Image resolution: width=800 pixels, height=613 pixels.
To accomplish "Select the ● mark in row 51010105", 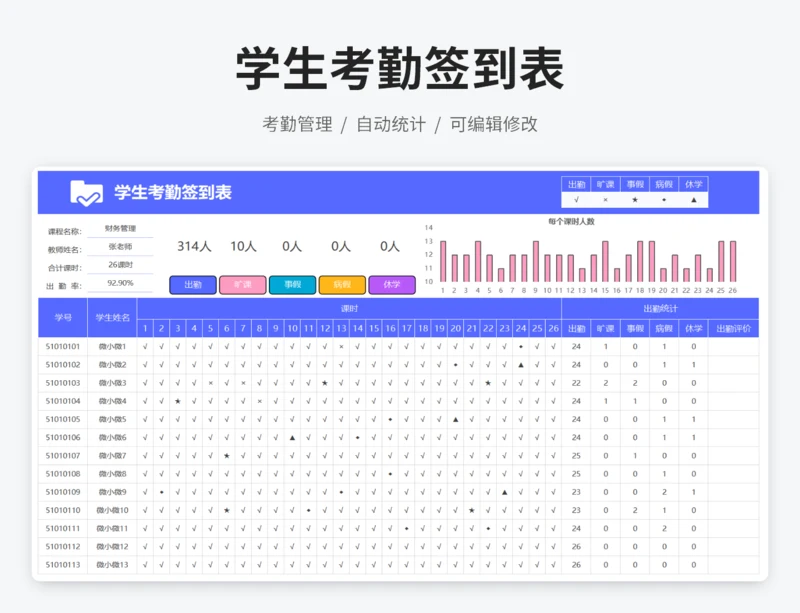I will pos(390,420).
